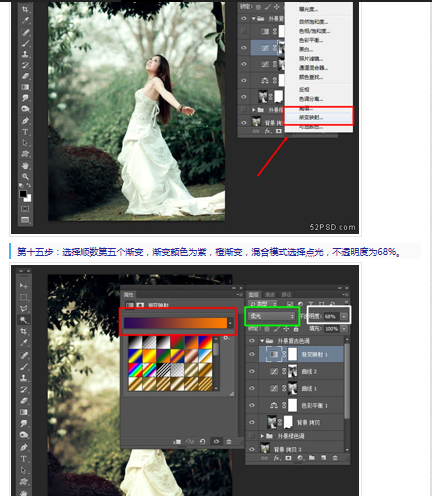Add layer mask icon in lower Layers panel
This screenshot has width=432, height=496.
[288, 458]
